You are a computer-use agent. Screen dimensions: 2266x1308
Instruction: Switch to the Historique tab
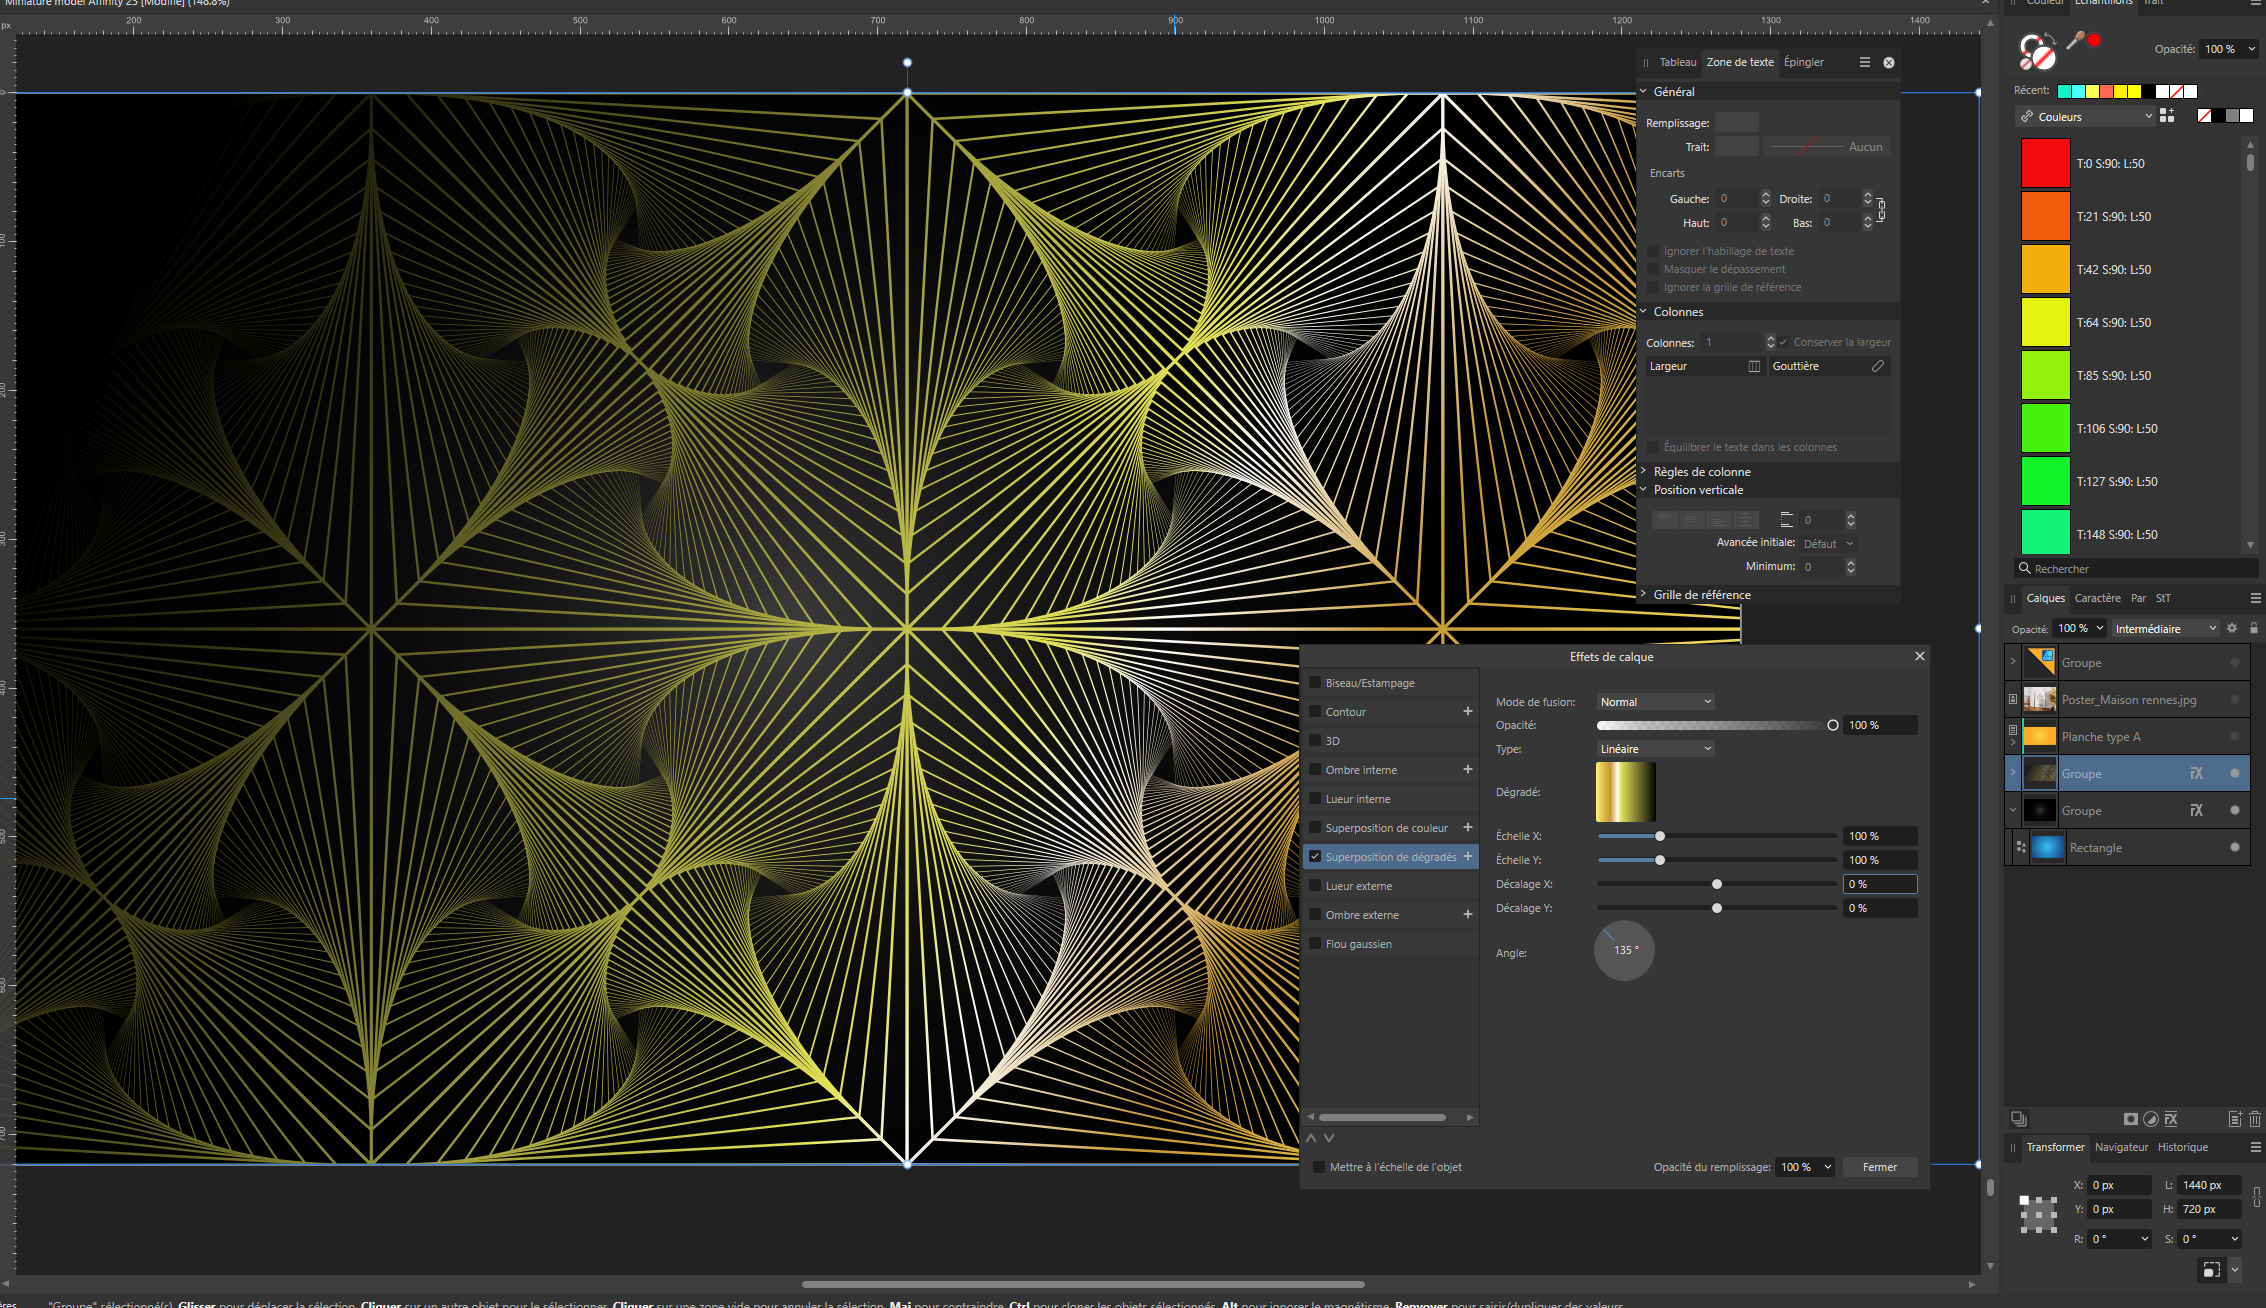2182,1147
